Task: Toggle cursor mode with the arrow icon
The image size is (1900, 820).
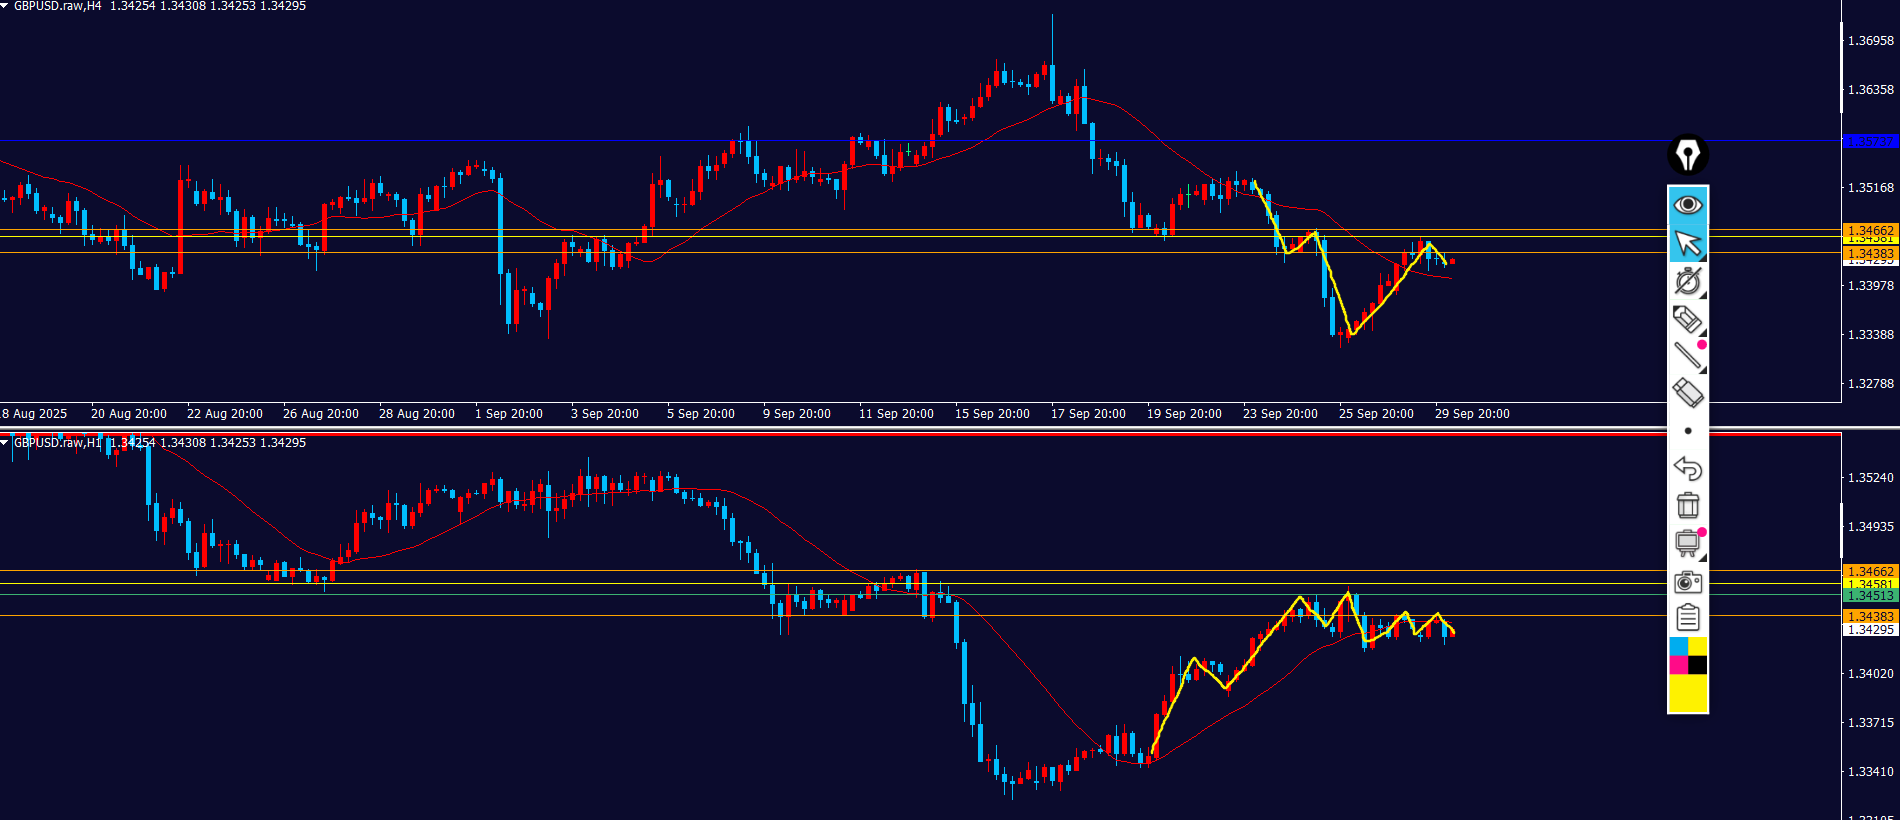Action: point(1688,243)
